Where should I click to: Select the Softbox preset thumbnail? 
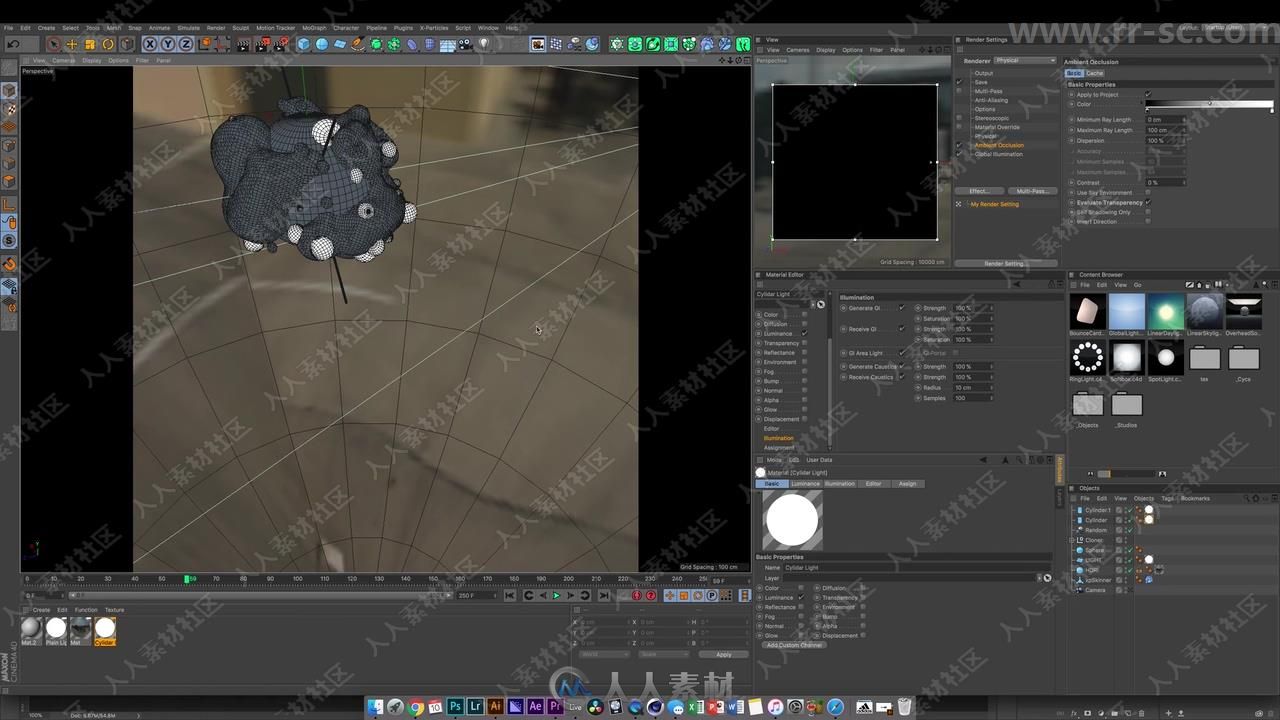1126,357
